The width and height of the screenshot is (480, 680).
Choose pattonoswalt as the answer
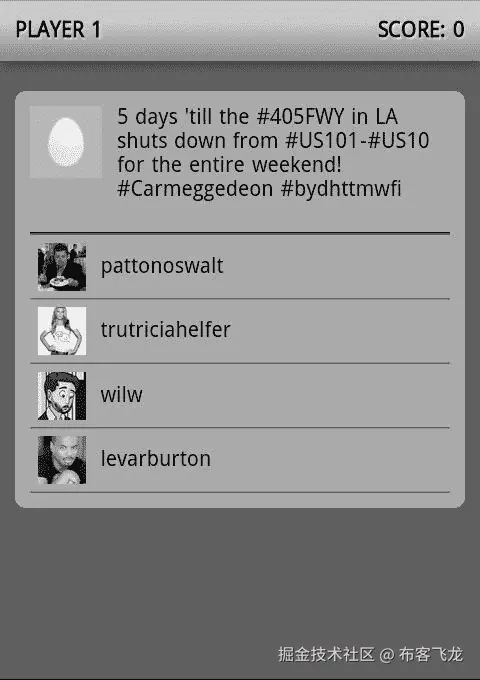tap(240, 266)
